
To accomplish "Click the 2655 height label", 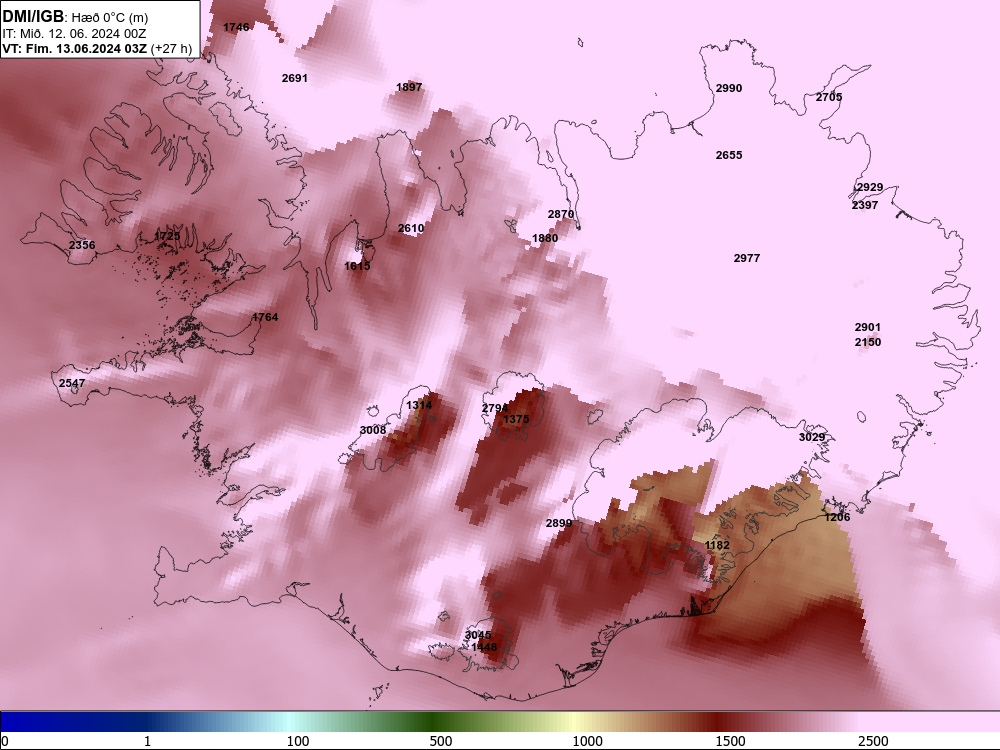I will [x=729, y=156].
